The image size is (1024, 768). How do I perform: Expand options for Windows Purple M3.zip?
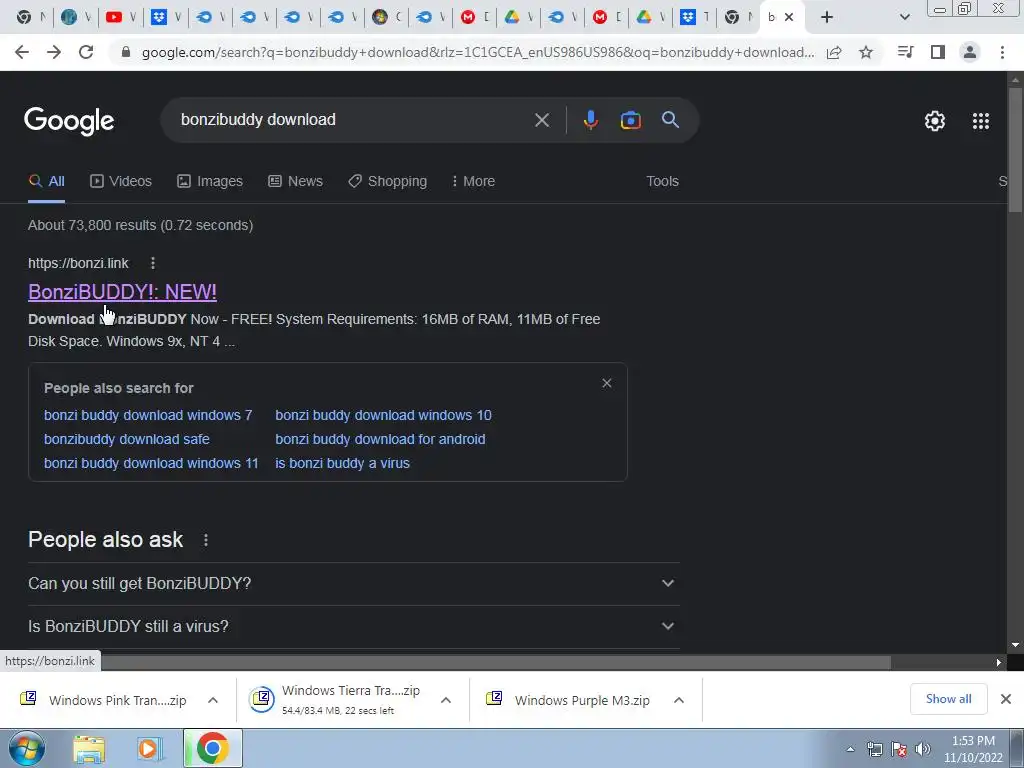[679, 701]
